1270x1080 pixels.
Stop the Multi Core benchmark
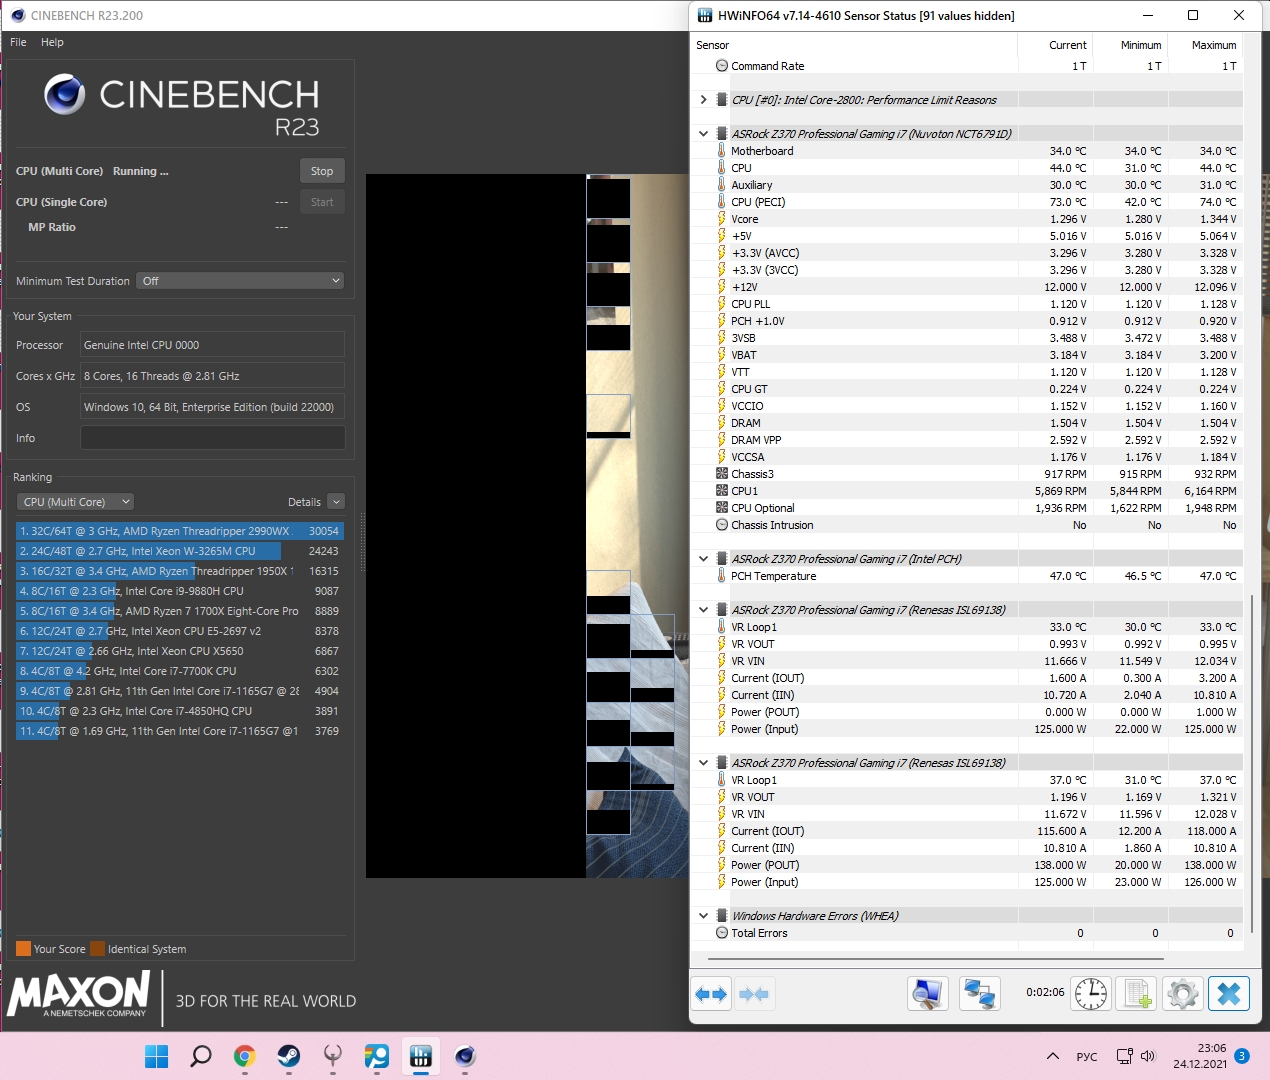[322, 171]
